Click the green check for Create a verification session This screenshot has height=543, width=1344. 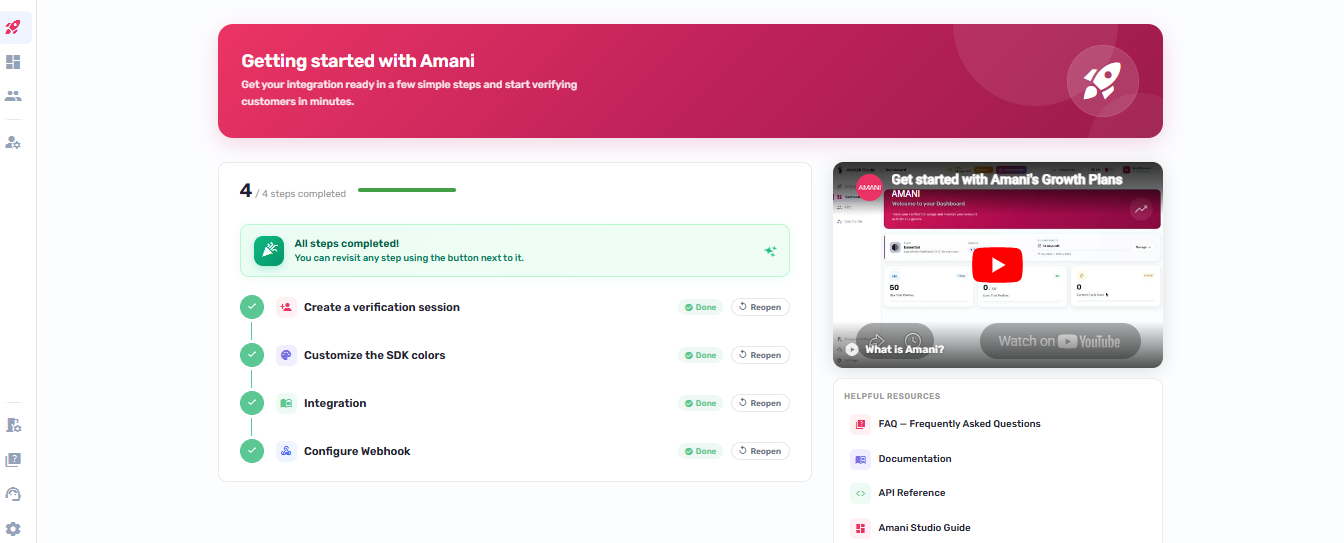tap(252, 307)
